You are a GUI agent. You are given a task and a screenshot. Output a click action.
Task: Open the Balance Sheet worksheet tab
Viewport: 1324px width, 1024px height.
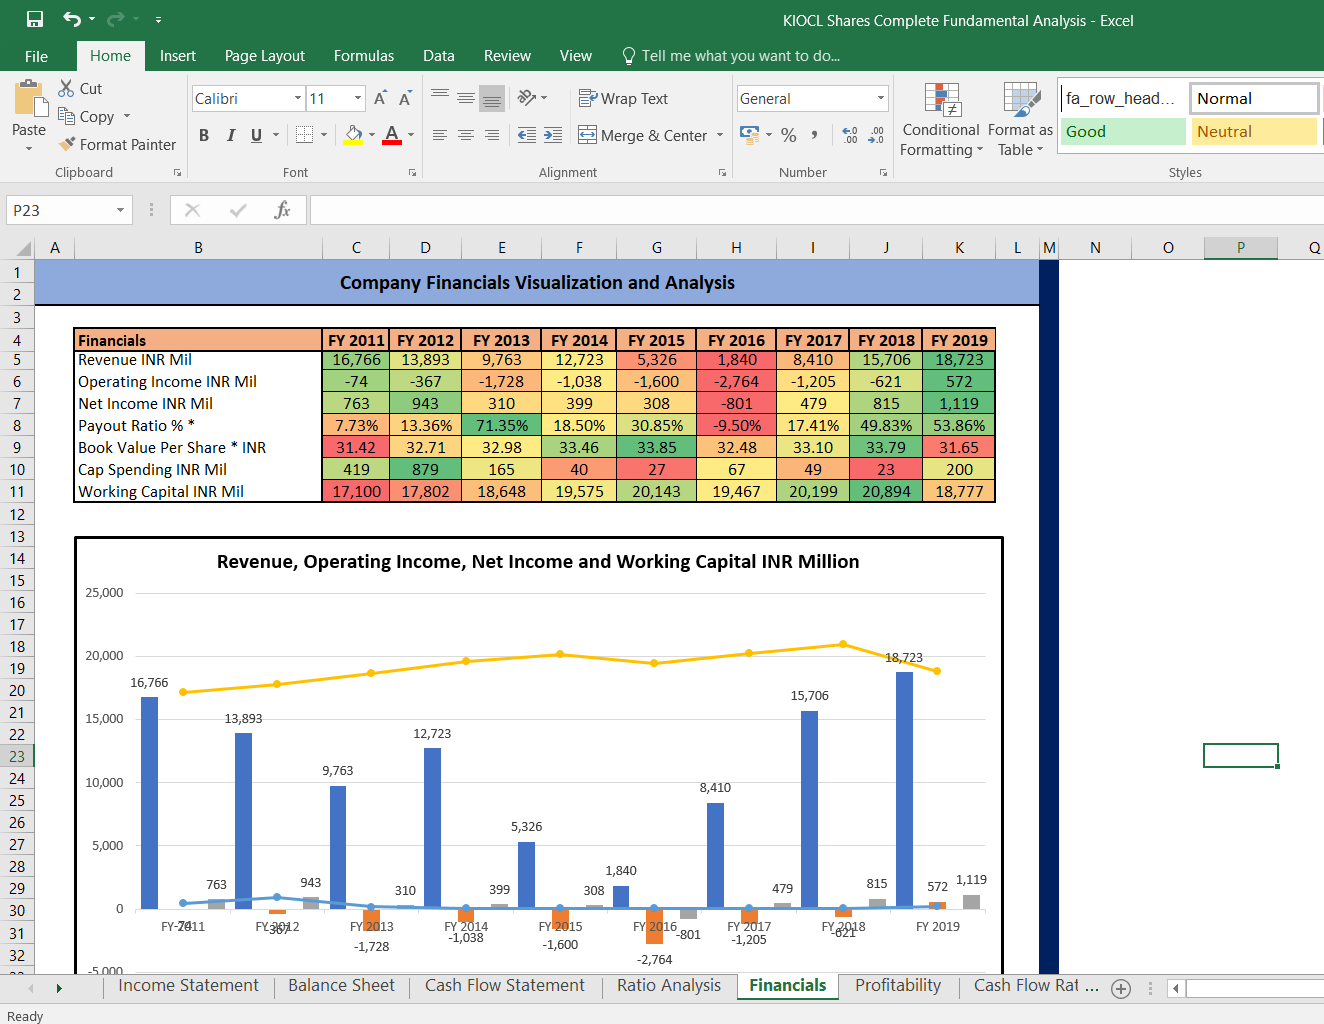click(341, 986)
